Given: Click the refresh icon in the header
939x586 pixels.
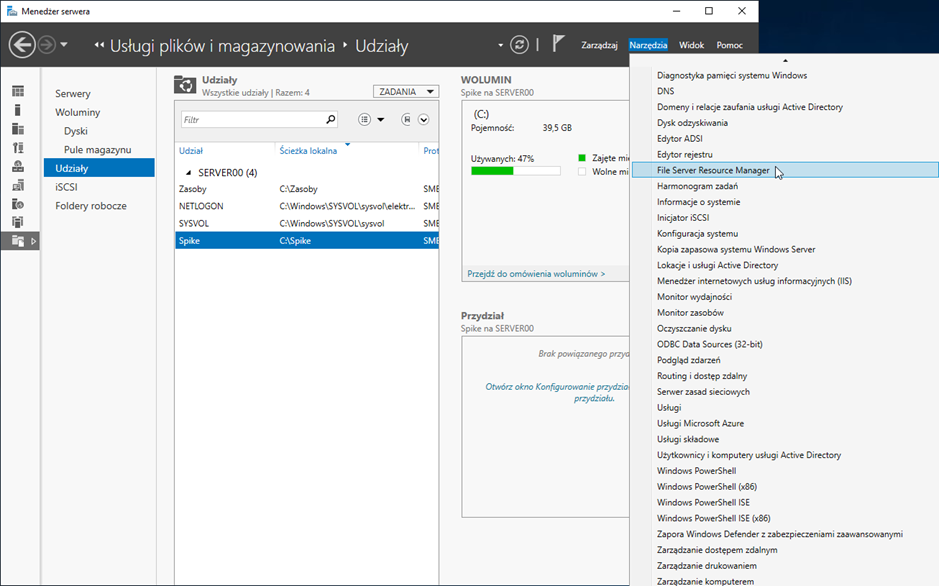Looking at the screenshot, I should coord(518,45).
